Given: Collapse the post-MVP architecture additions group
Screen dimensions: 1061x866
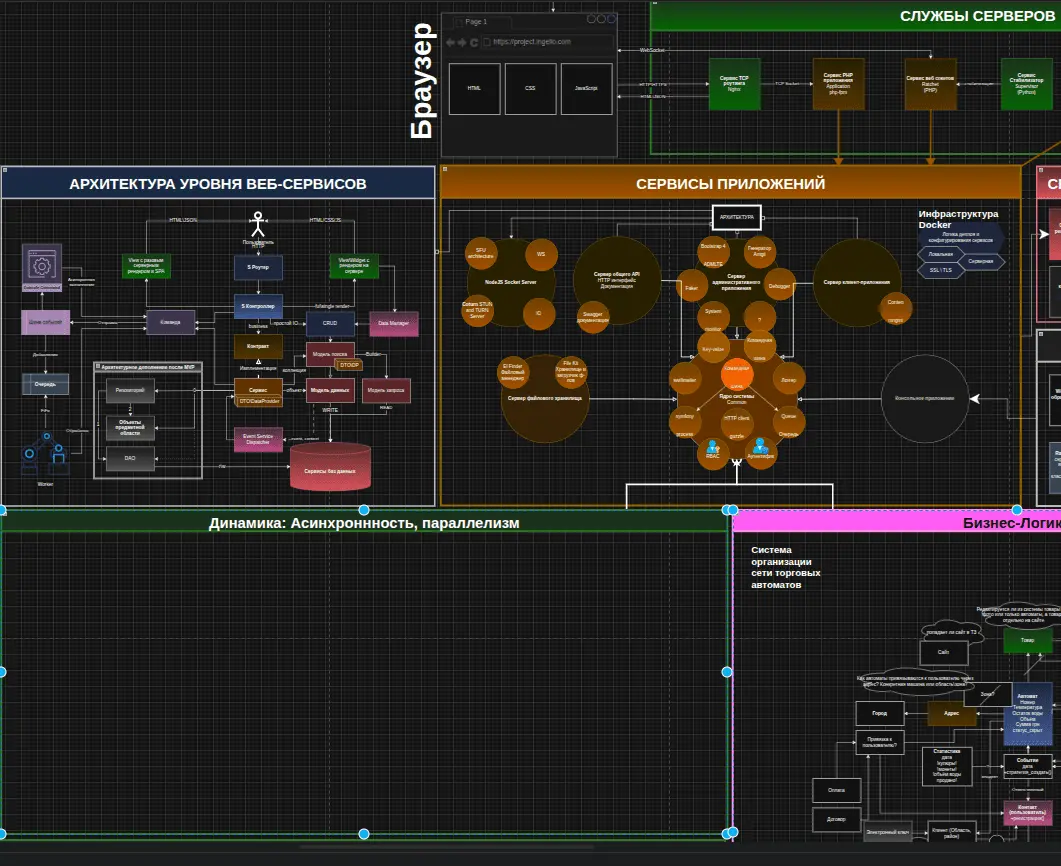Looking at the screenshot, I should [98, 367].
